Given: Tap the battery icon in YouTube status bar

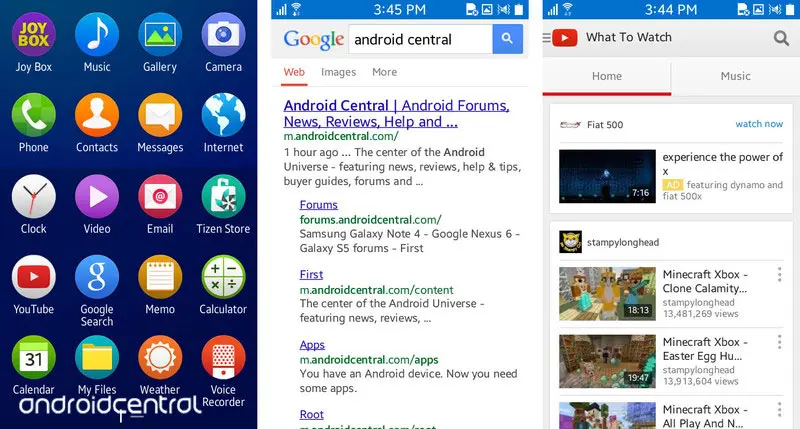Looking at the screenshot, I should click(x=790, y=9).
